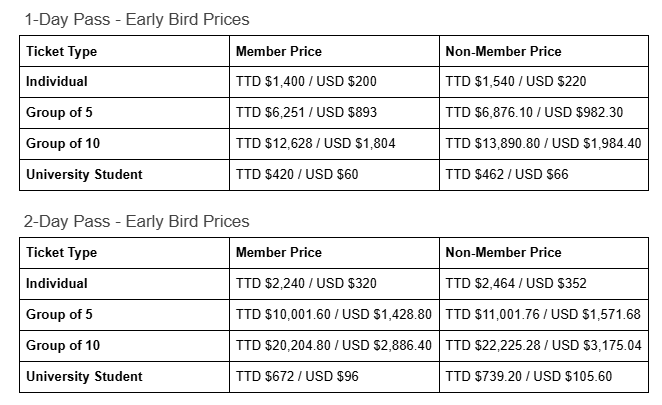Click the TTD $13,890.80 / USD $1,984.40 cell
This screenshot has height=405, width=662.
[544, 144]
